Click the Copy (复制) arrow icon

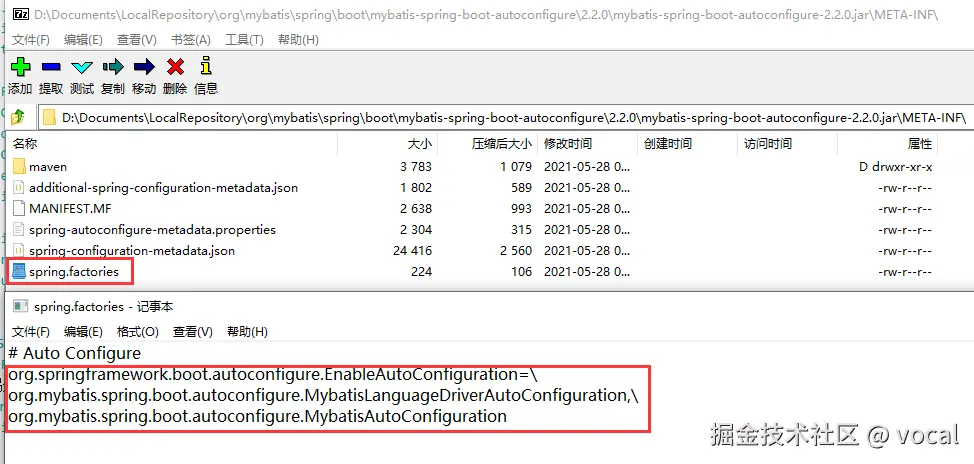pos(113,66)
